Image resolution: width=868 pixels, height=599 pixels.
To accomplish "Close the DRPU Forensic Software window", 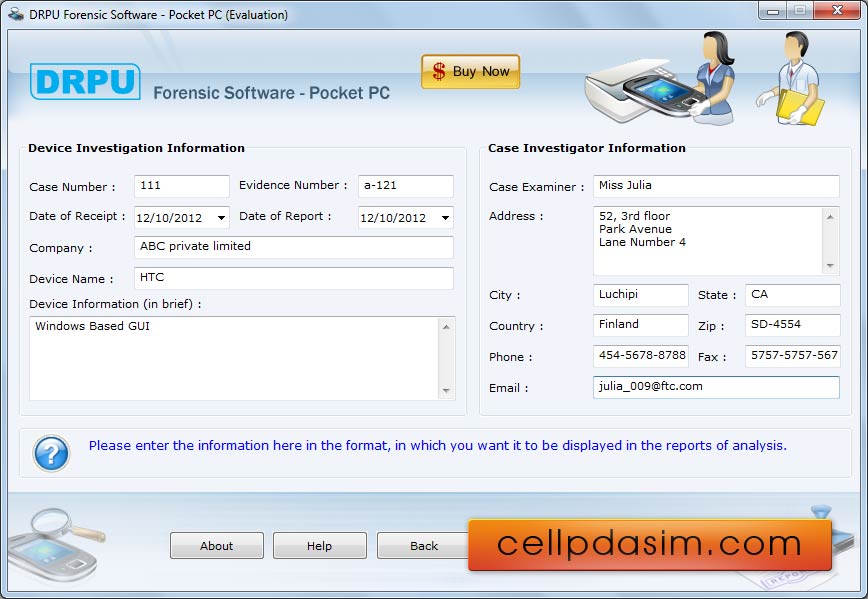I will pyautogui.click(x=838, y=10).
